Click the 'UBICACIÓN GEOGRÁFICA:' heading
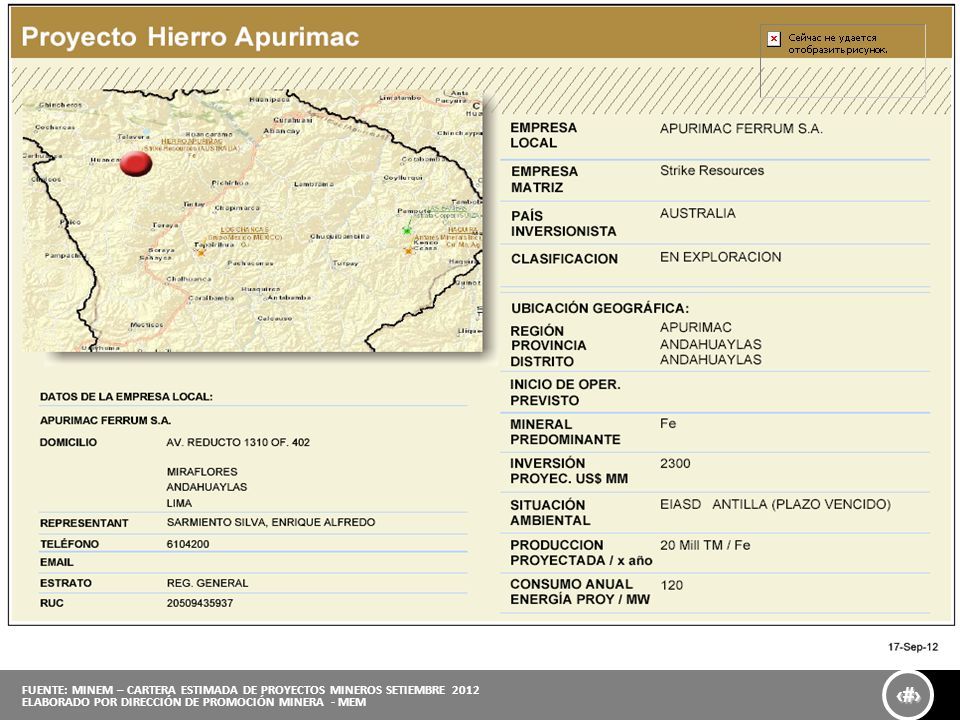The image size is (960, 720). coord(600,309)
